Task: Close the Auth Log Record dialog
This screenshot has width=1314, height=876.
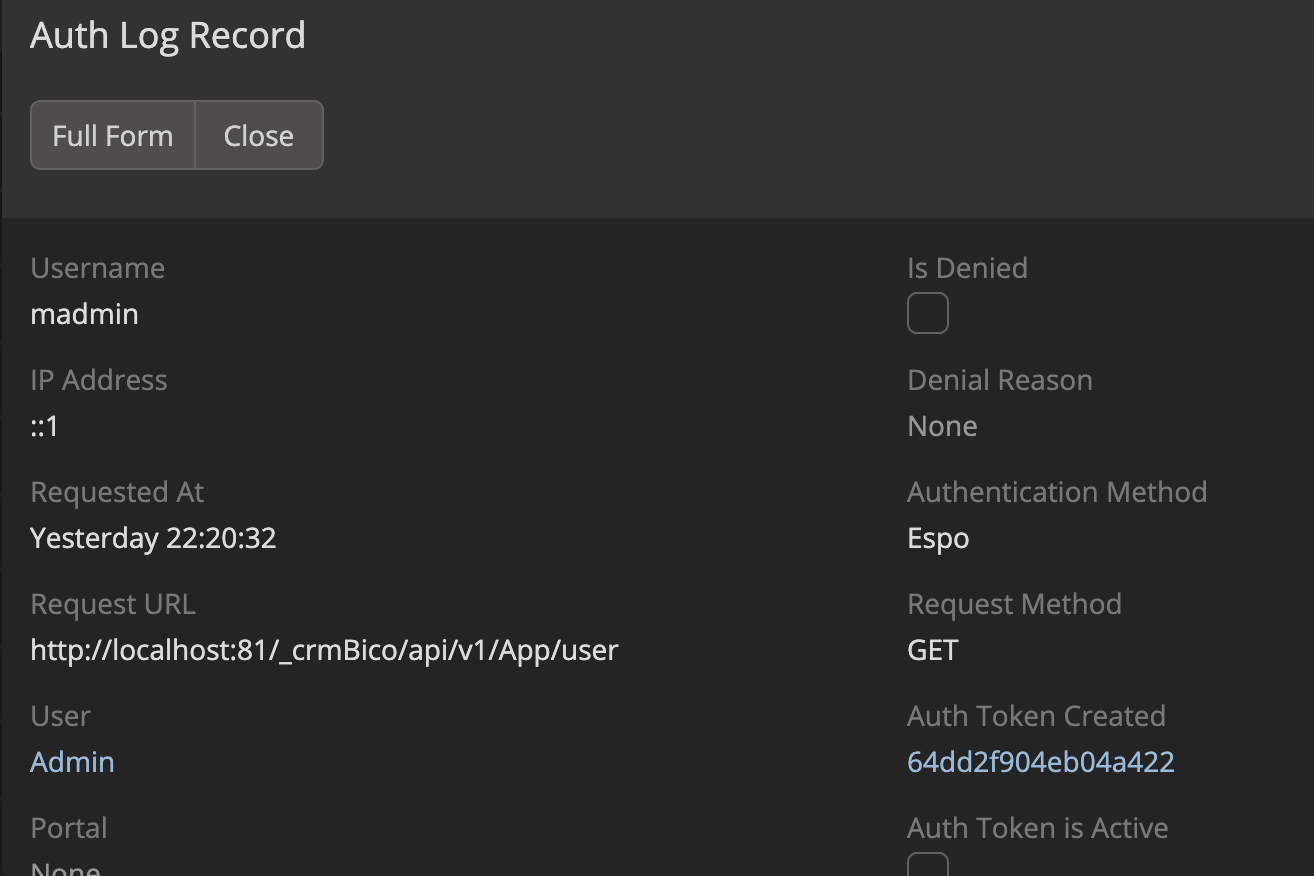Action: [x=258, y=135]
